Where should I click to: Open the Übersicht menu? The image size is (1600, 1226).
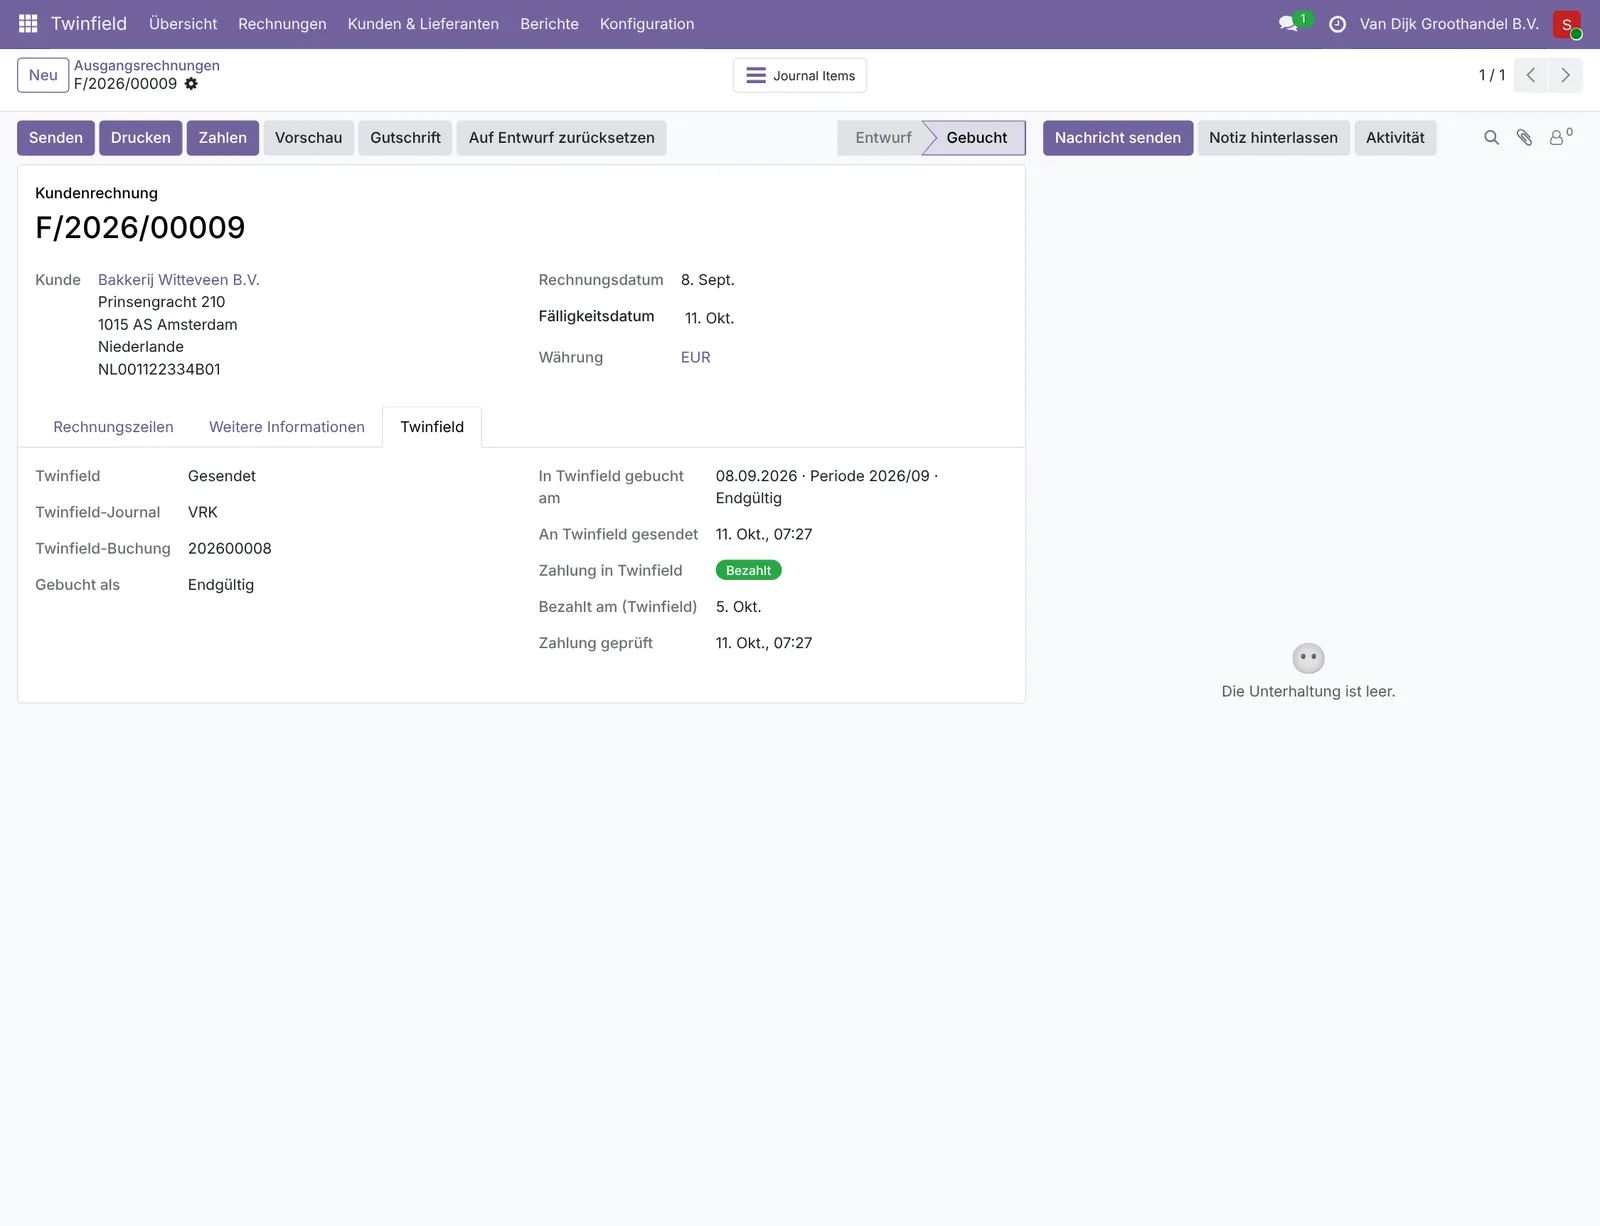(183, 24)
